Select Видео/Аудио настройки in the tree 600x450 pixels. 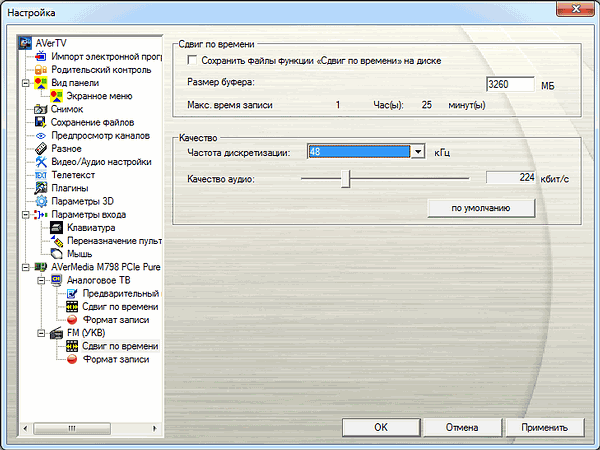pyautogui.click(x=101, y=162)
